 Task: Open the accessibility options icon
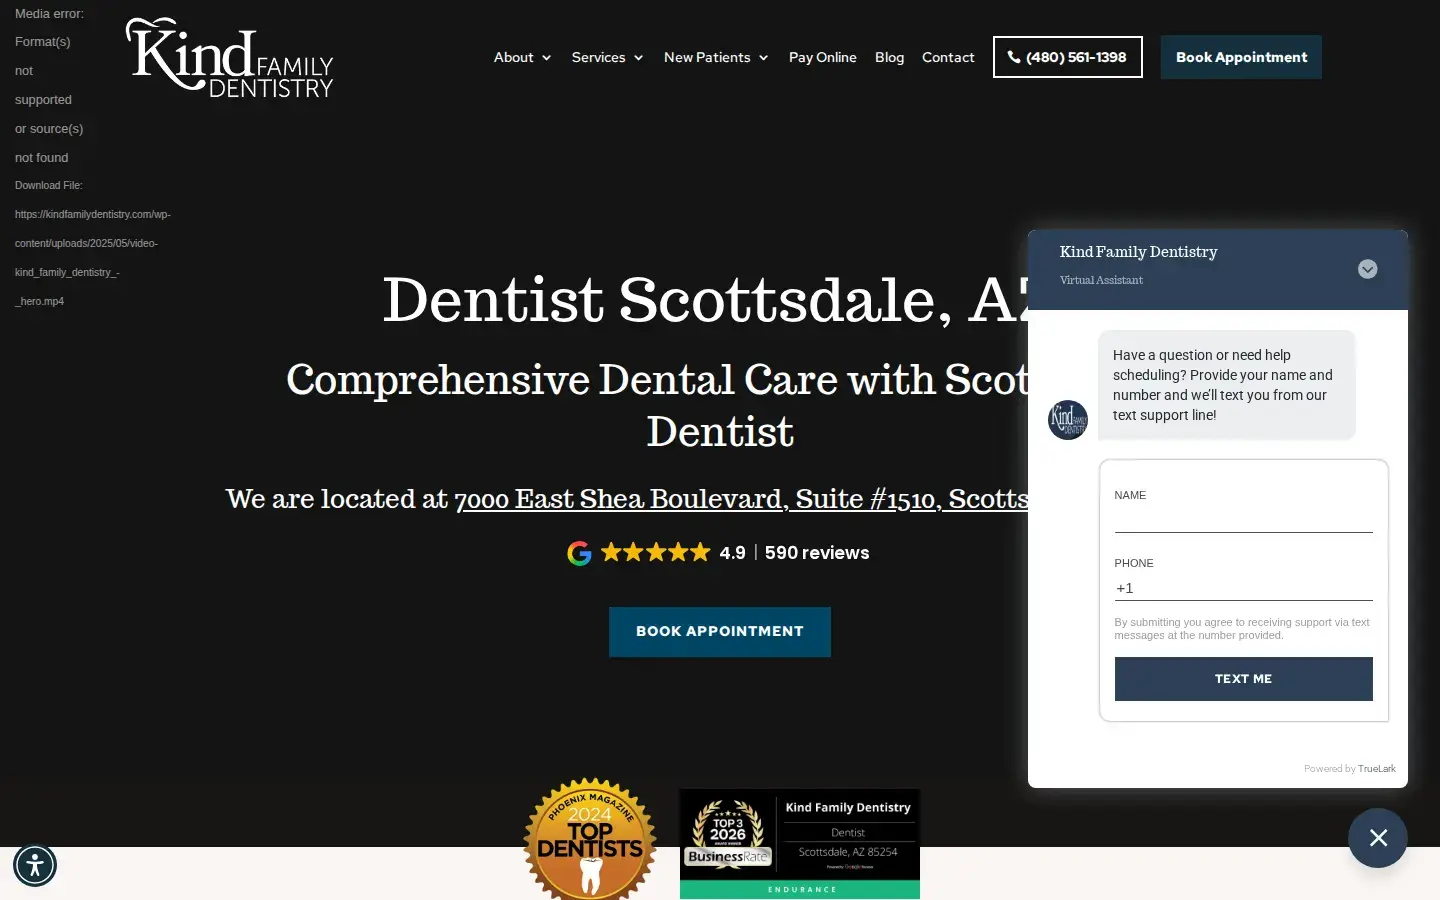click(x=35, y=865)
